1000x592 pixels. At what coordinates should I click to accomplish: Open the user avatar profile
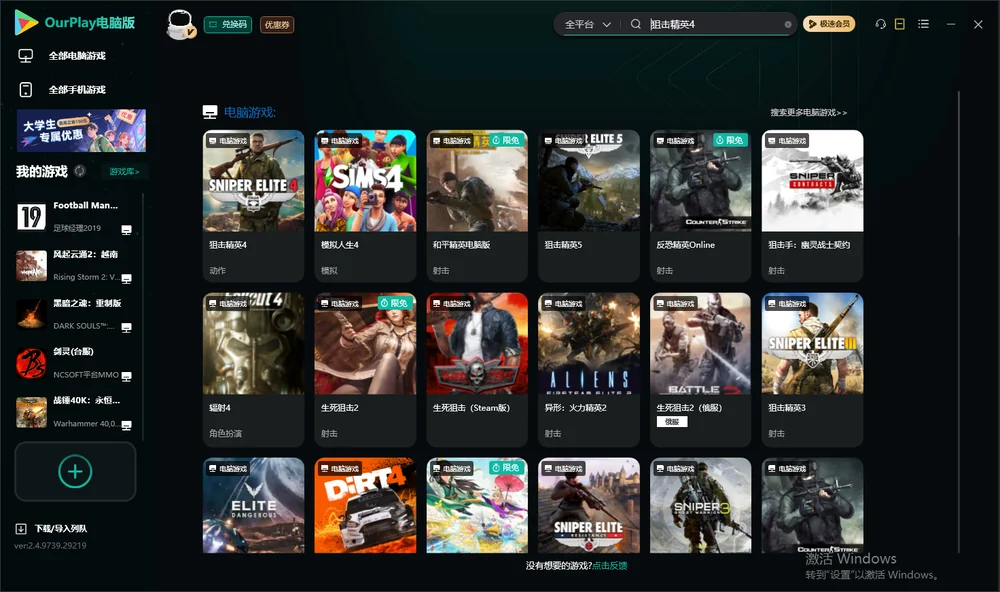(180, 24)
